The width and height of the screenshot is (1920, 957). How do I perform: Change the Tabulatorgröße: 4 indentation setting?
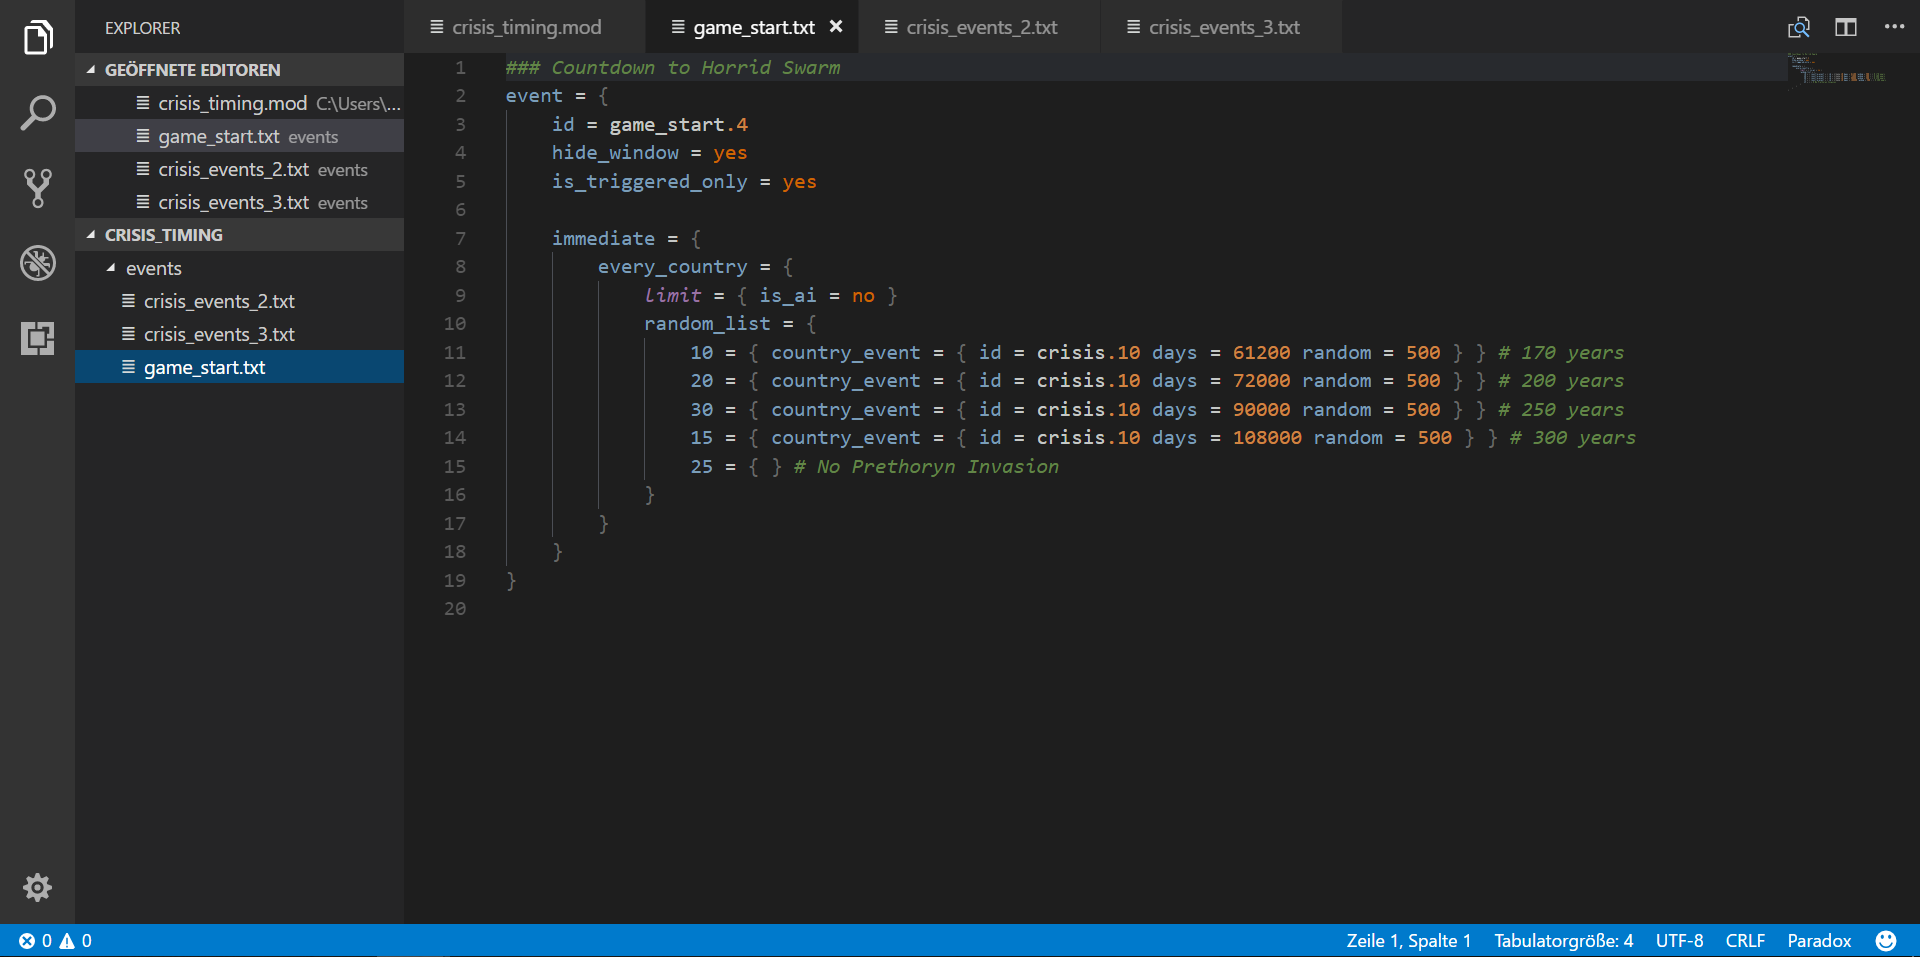1564,941
